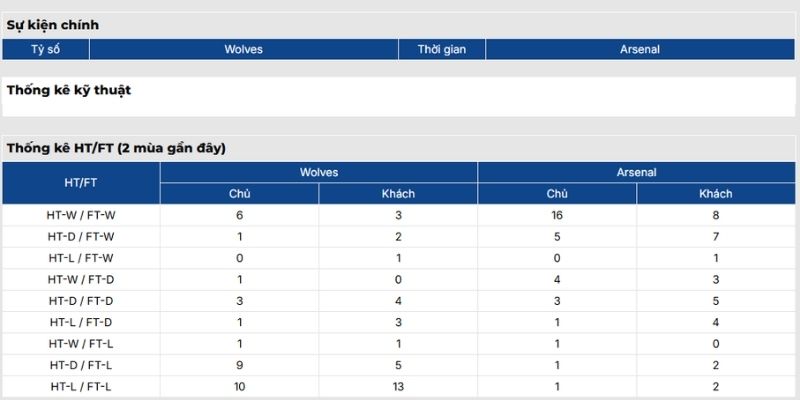The height and width of the screenshot is (400, 800).
Task: Click the "Sự kiện chính" section heading
Action: pyautogui.click(x=53, y=24)
